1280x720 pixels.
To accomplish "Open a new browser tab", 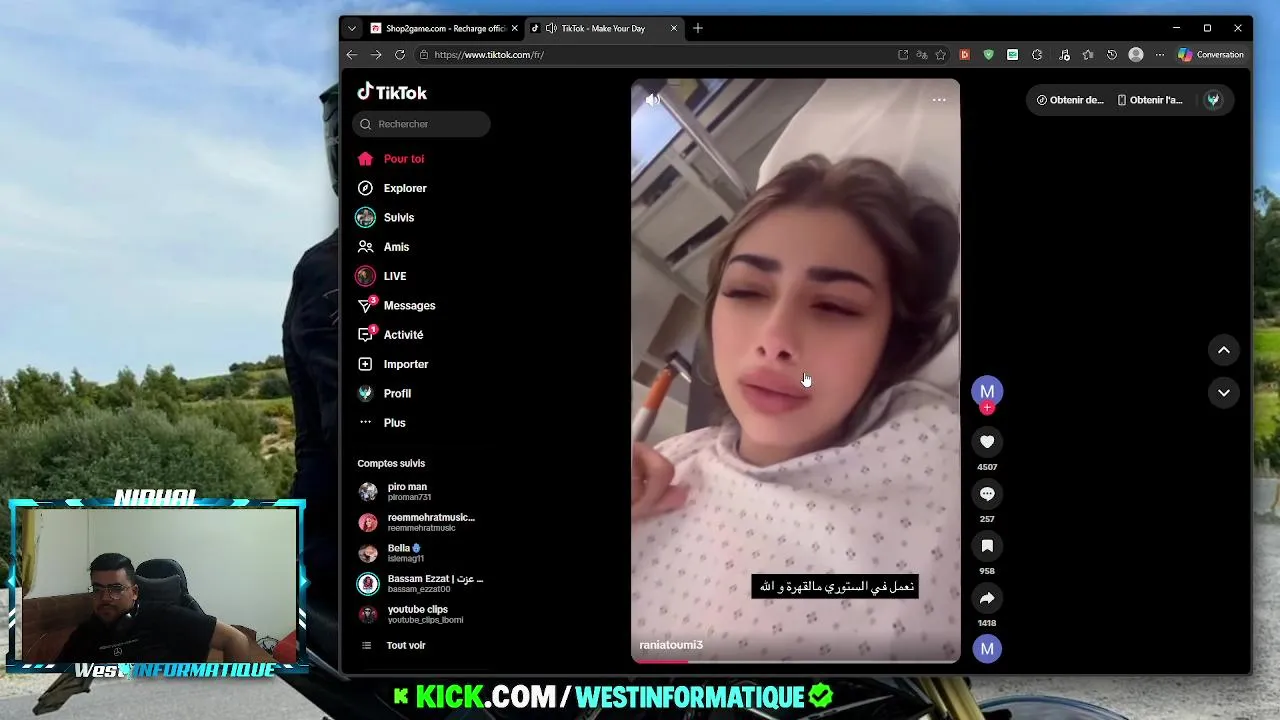I will (698, 28).
